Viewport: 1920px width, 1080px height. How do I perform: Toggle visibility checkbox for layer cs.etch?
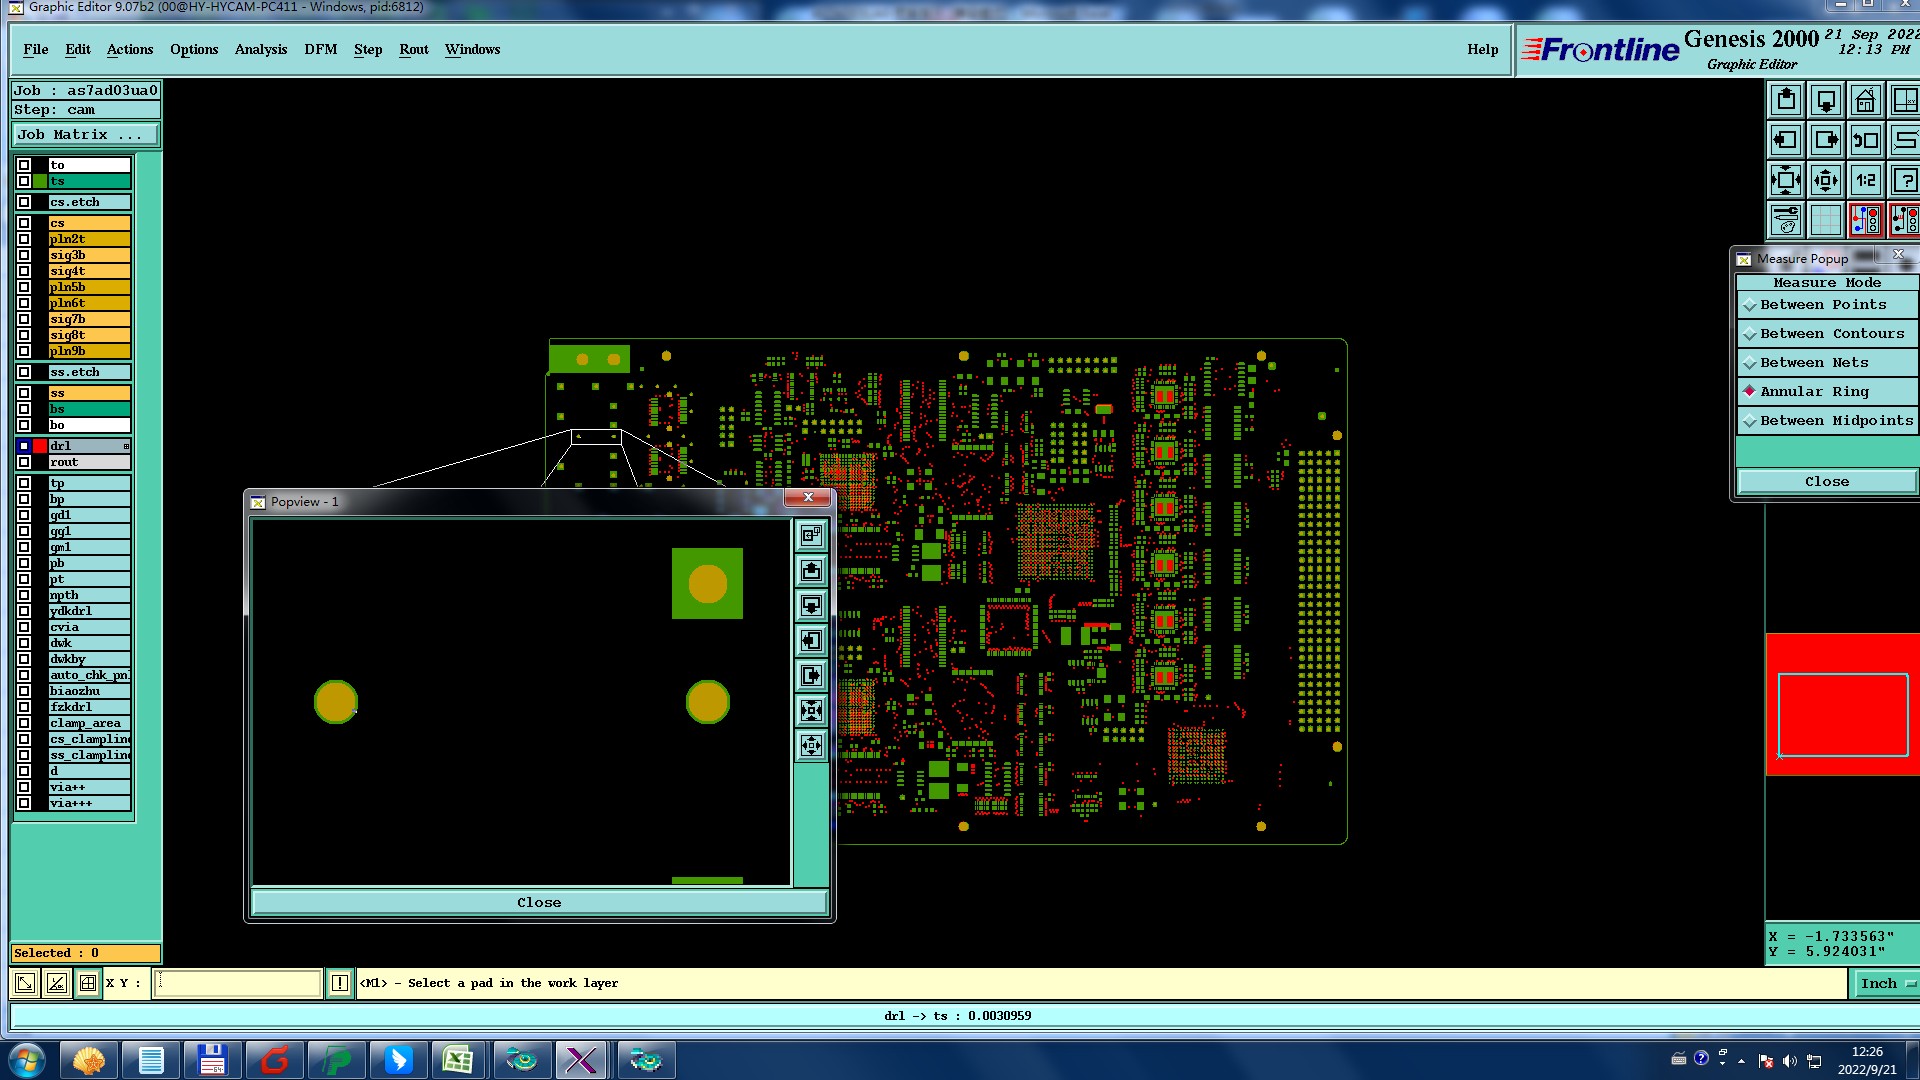[24, 202]
